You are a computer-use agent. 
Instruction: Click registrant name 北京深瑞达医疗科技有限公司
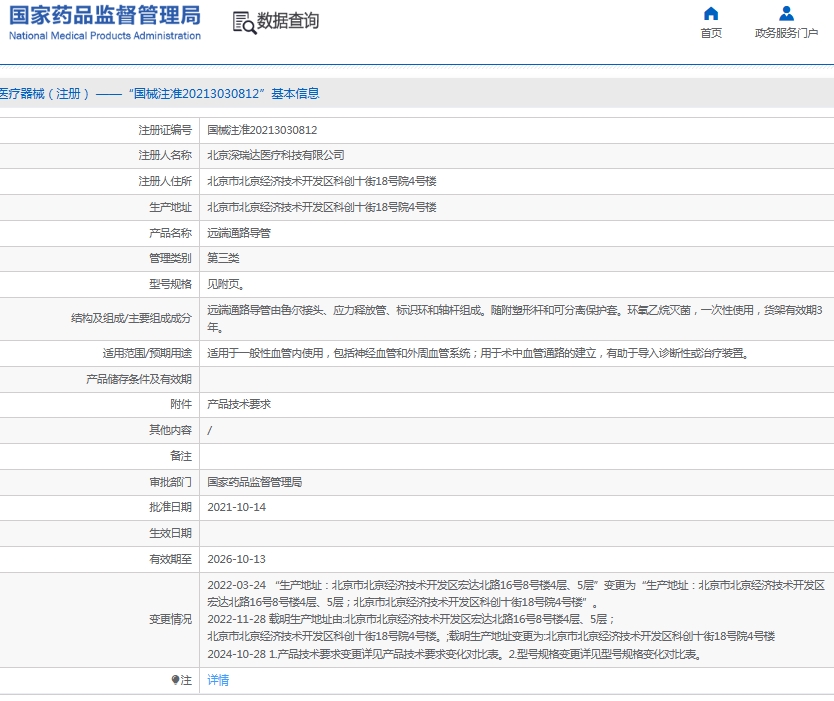(x=276, y=155)
